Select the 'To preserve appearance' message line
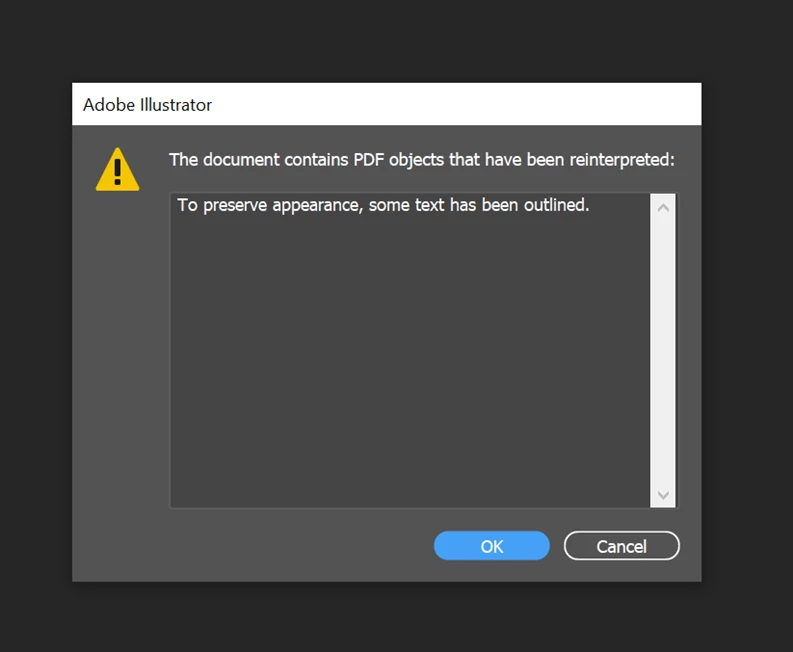Viewport: 793px width, 652px height. coord(383,205)
